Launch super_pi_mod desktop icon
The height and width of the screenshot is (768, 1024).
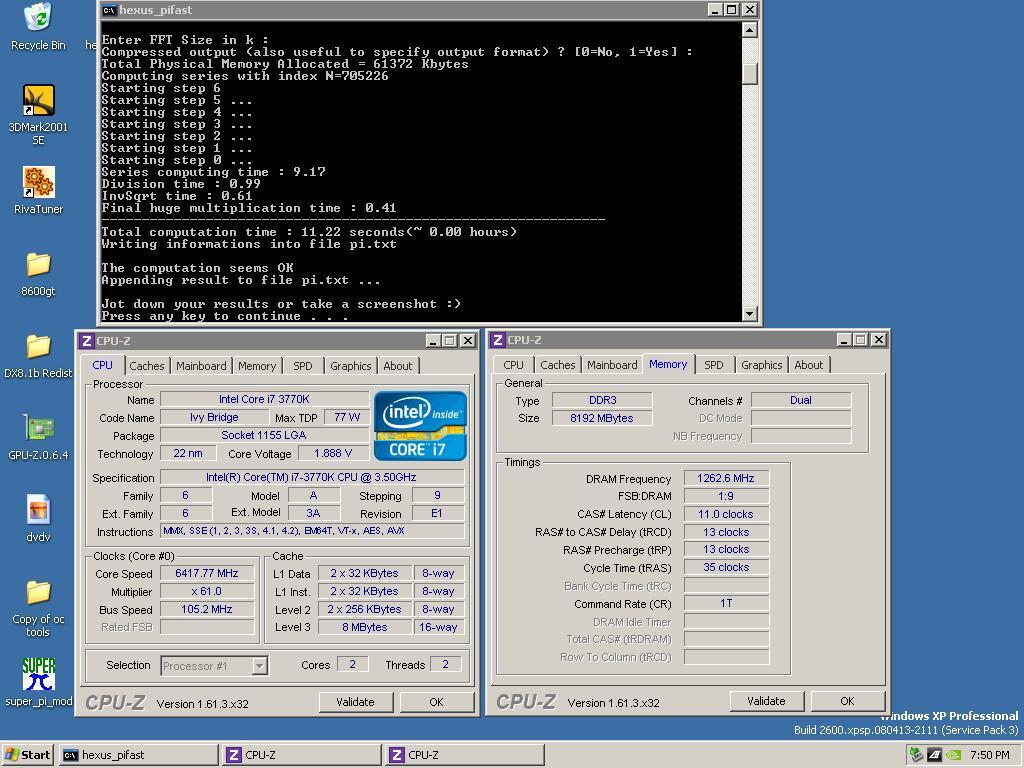tap(38, 682)
